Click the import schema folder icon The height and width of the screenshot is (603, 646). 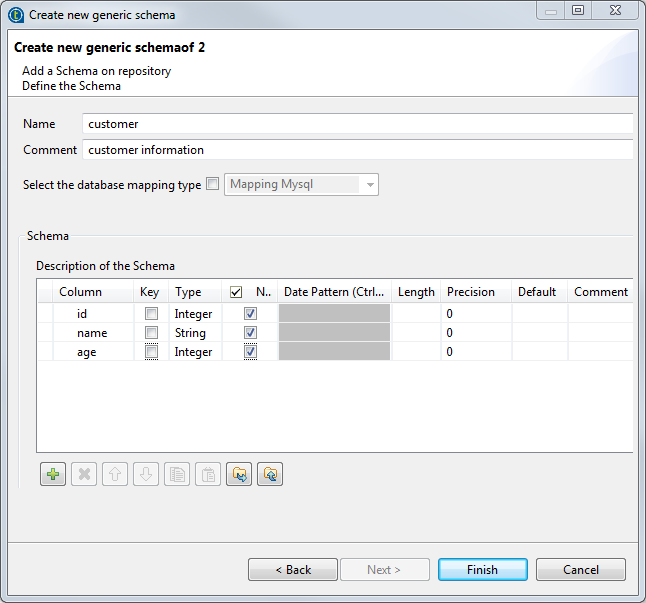pos(239,475)
